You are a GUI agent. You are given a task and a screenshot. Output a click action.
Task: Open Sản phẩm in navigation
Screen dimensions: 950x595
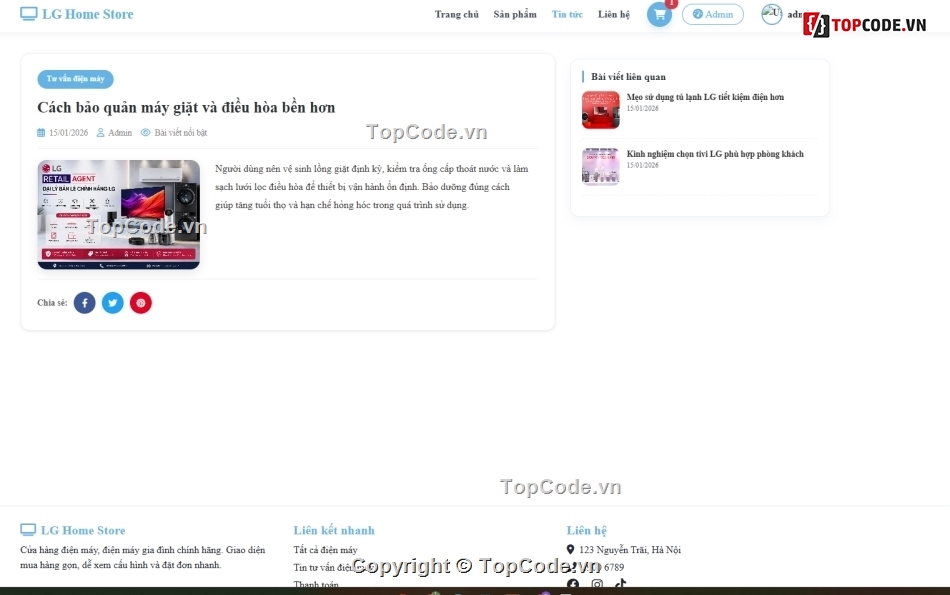(x=515, y=15)
